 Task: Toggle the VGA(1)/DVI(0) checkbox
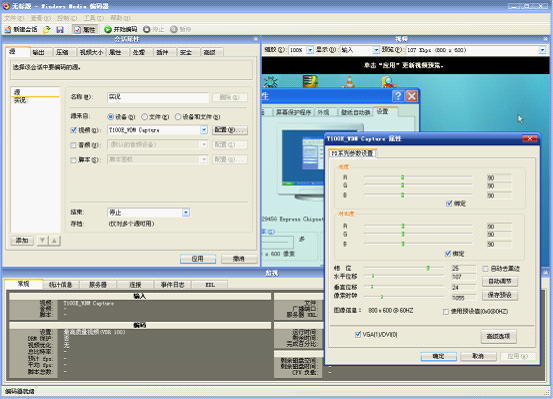(358, 334)
